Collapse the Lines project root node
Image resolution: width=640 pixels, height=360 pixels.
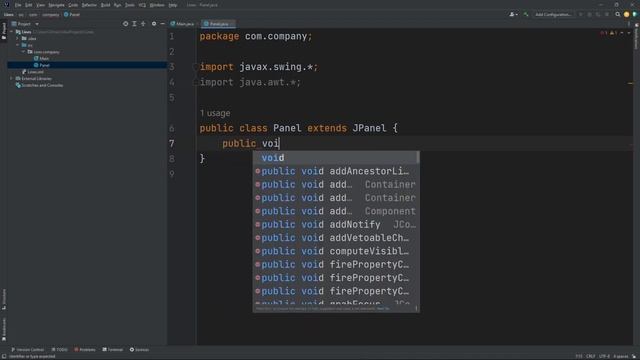pos(12,32)
